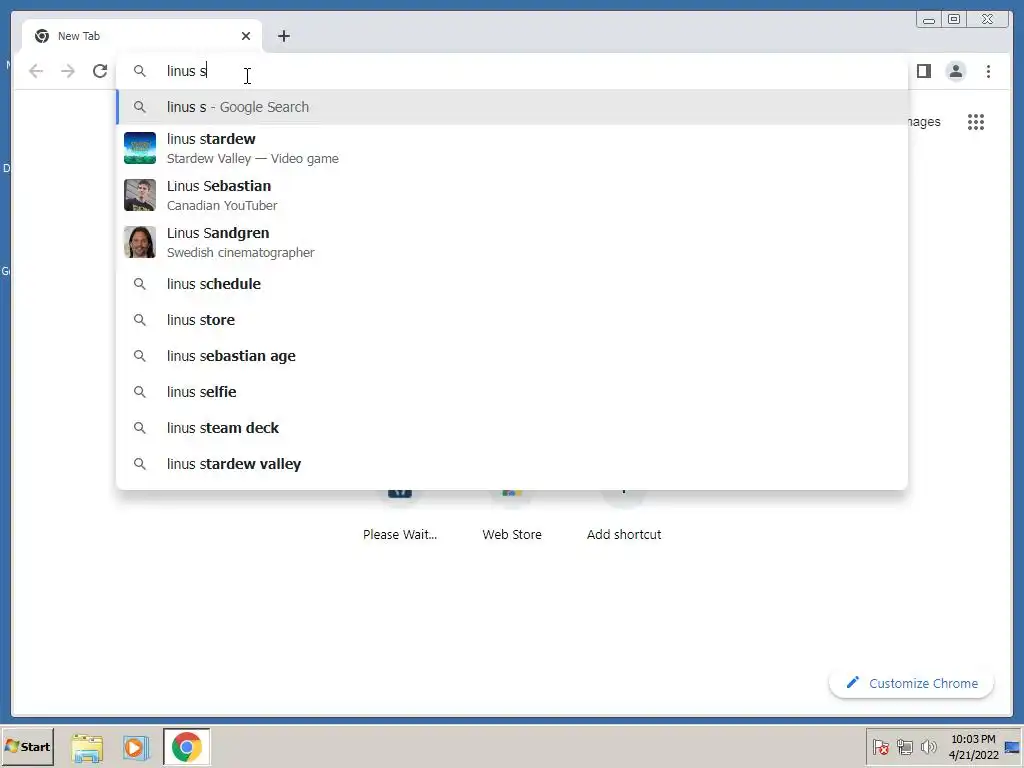Pick the 'Linus Sebastian' Canadian YouTuber suggestion

[512, 195]
